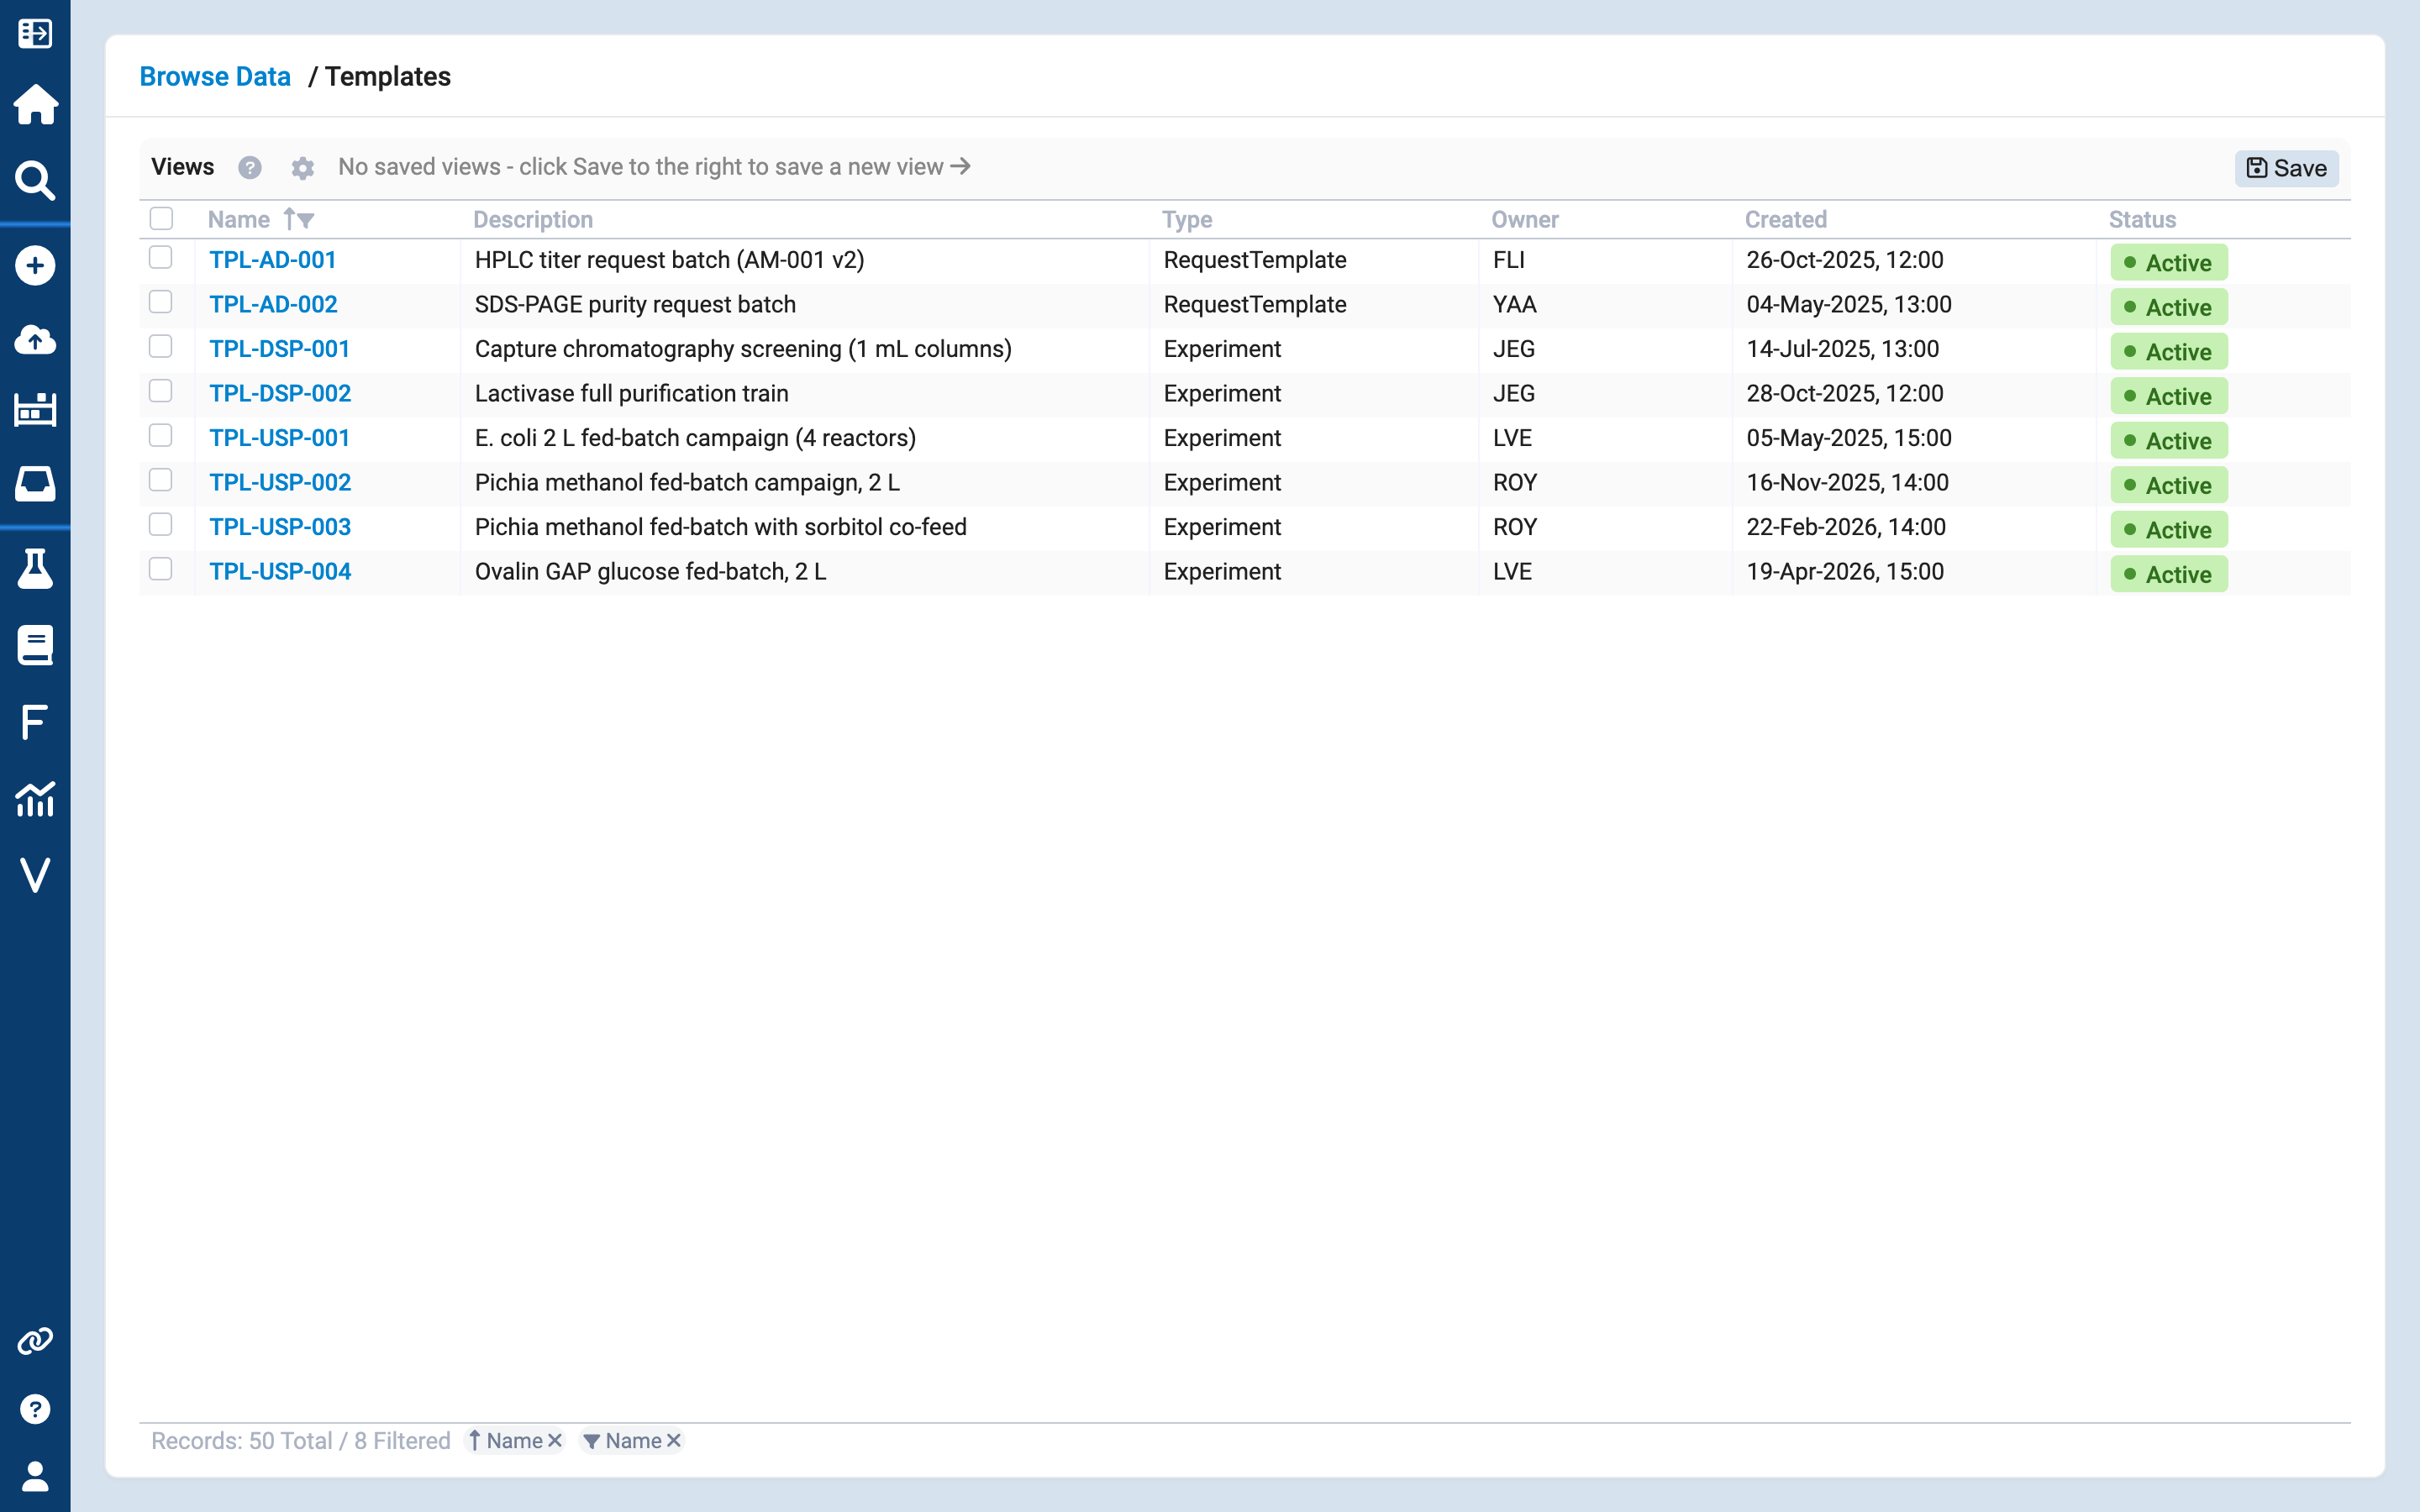The width and height of the screenshot is (2420, 1512).
Task: Save the current view
Action: (2286, 168)
